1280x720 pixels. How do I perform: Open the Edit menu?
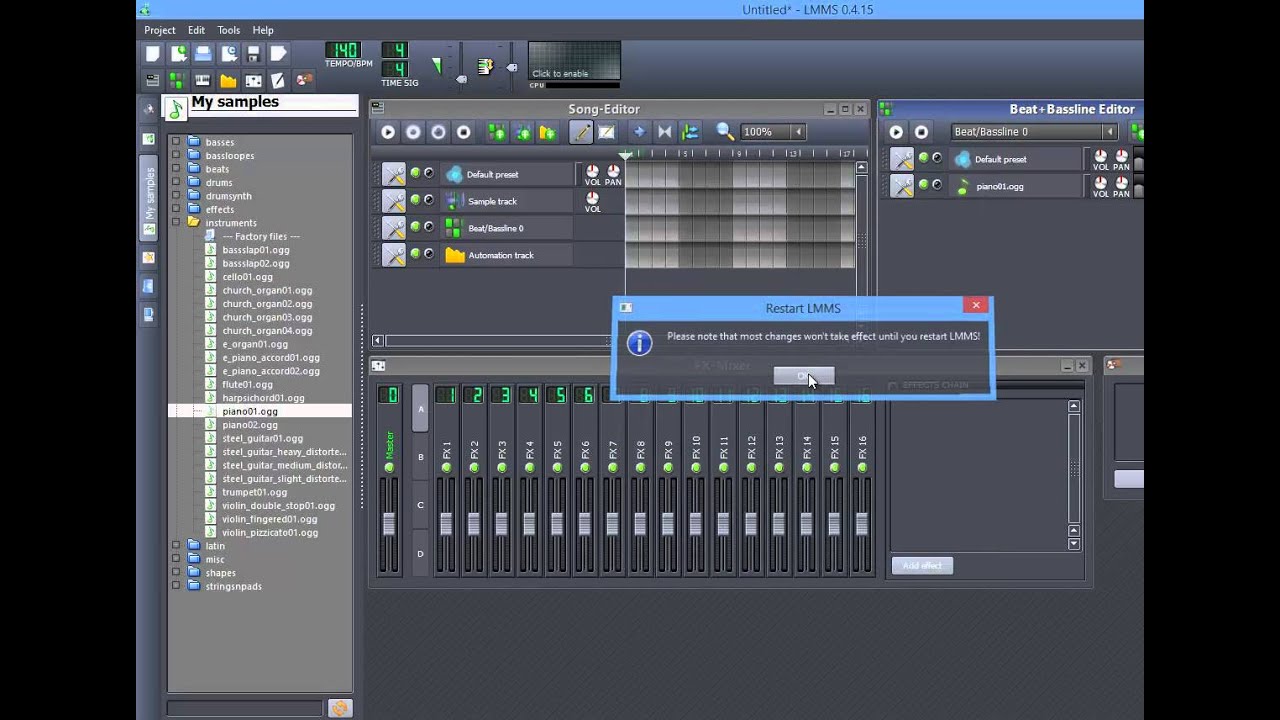tap(196, 30)
